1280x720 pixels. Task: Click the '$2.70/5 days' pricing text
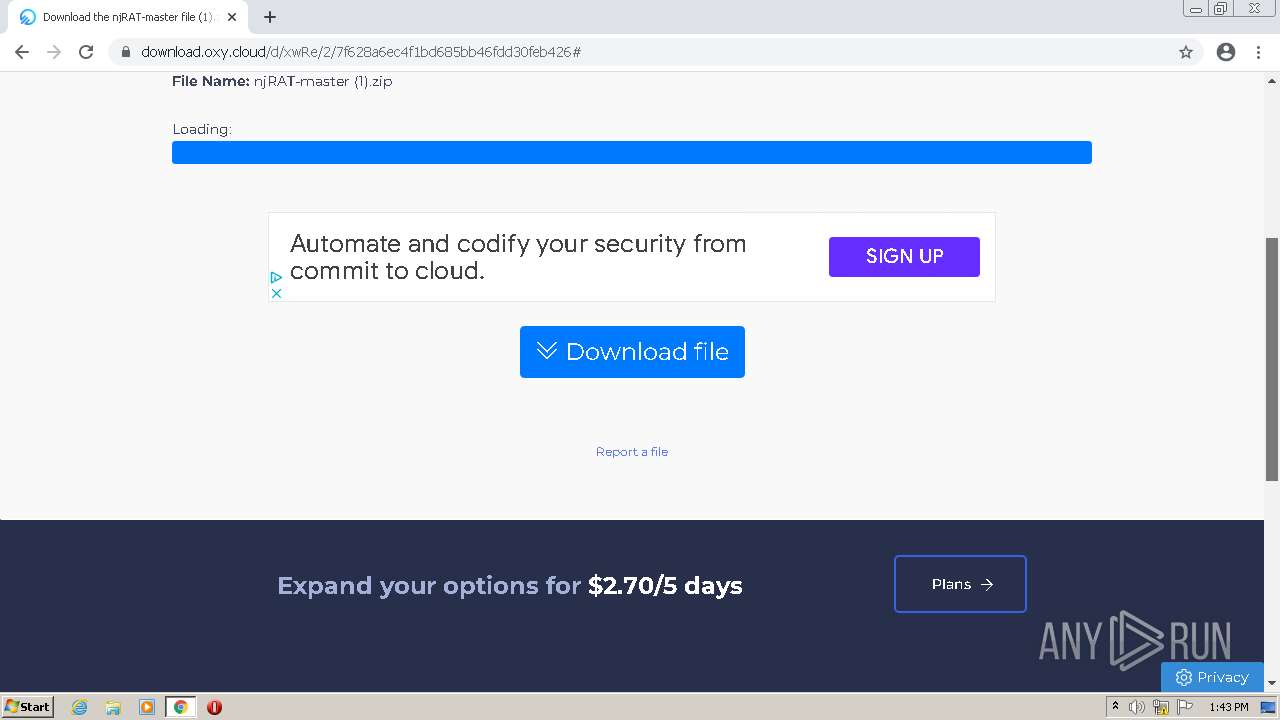pyautogui.click(x=665, y=585)
